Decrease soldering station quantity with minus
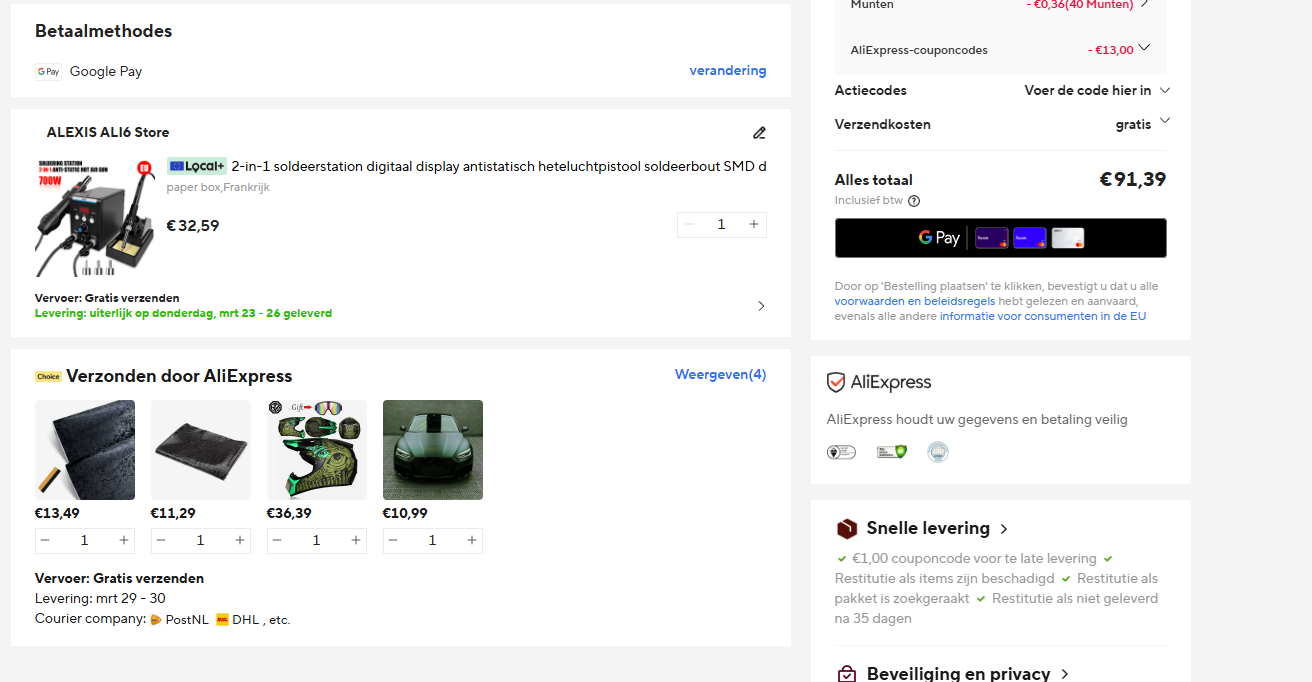The width and height of the screenshot is (1312, 682). click(x=690, y=224)
